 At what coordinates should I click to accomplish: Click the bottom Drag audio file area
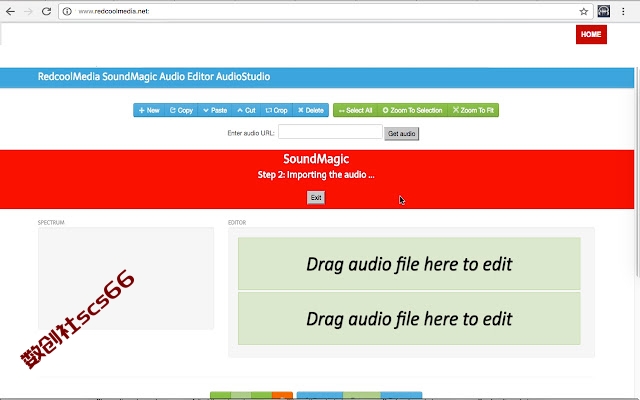pos(409,318)
